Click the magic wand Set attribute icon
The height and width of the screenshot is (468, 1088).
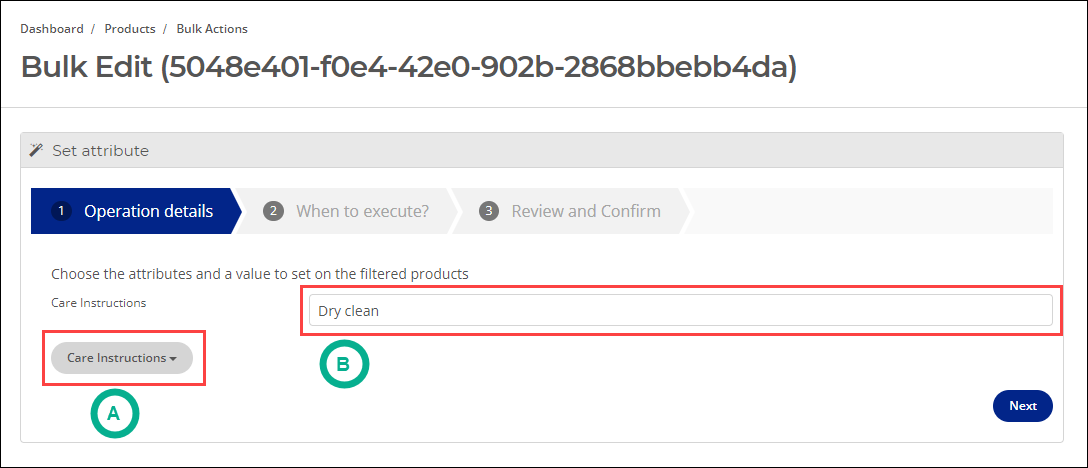tap(37, 150)
